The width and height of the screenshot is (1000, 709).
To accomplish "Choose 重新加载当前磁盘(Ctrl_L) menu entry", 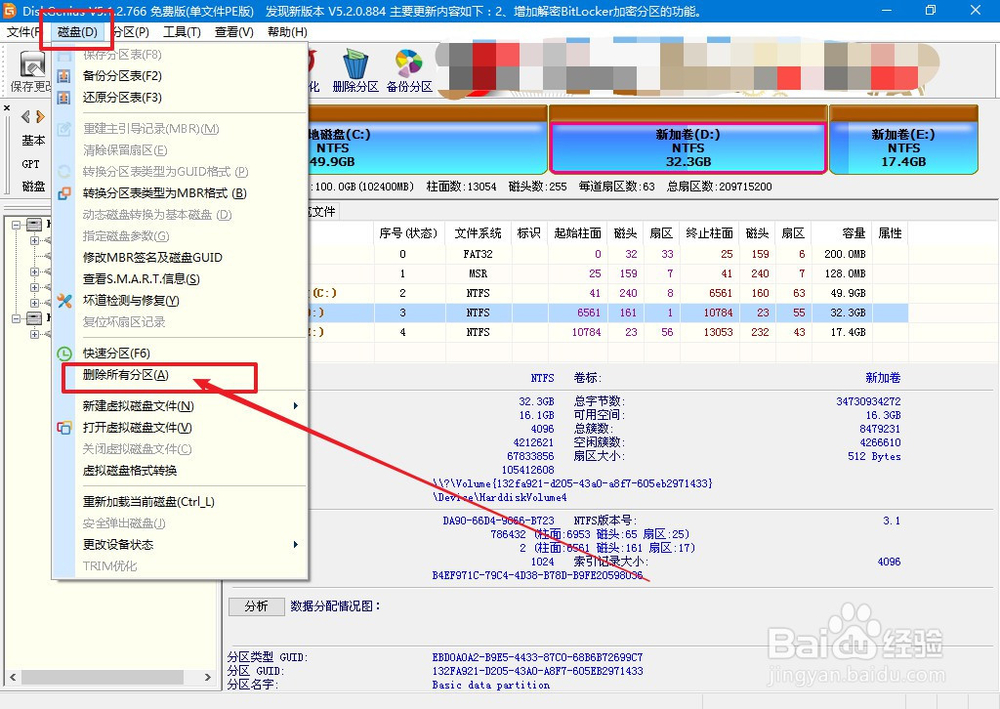I will (149, 502).
